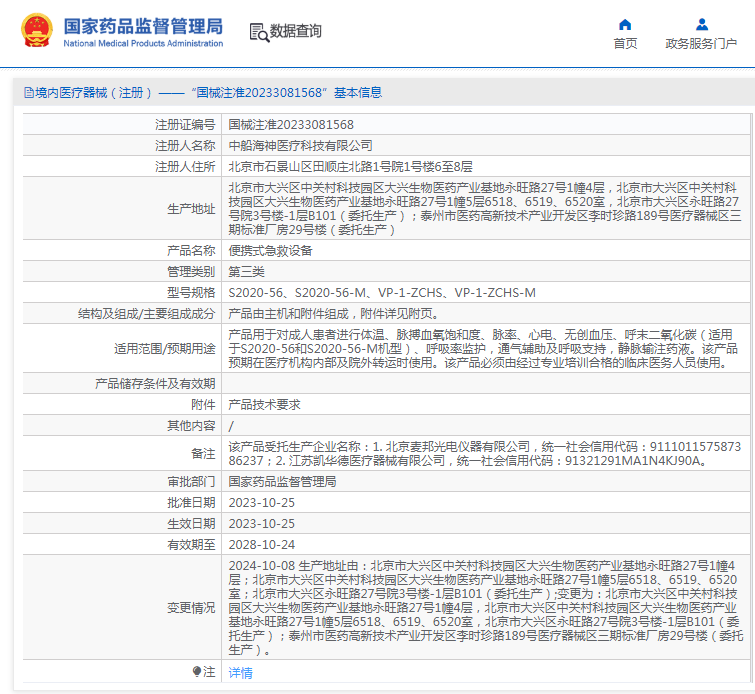
Task: Select 中船海神医疗科技有限公司 cell
Action: [x=300, y=145]
